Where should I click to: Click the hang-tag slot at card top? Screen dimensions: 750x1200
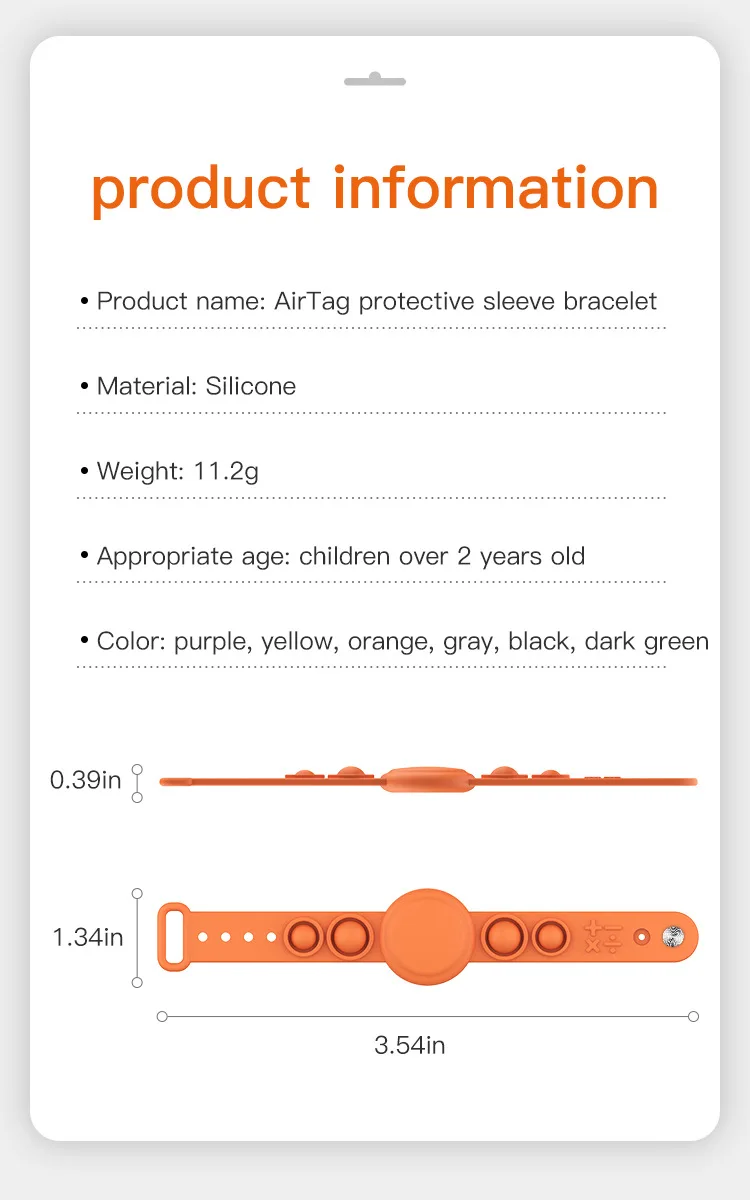click(375, 80)
